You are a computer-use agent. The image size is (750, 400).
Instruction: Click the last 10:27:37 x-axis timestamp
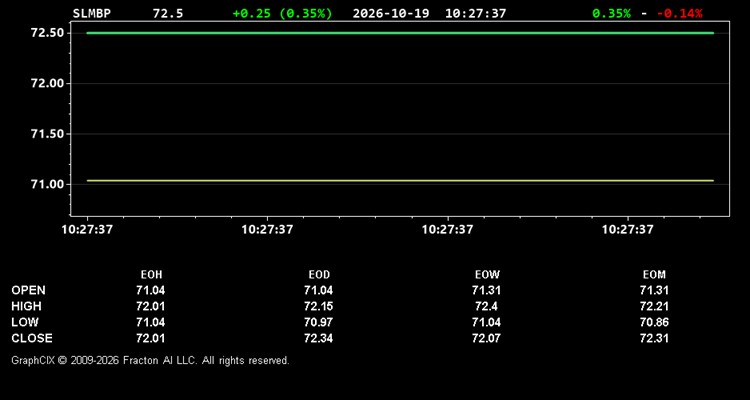(x=627, y=230)
